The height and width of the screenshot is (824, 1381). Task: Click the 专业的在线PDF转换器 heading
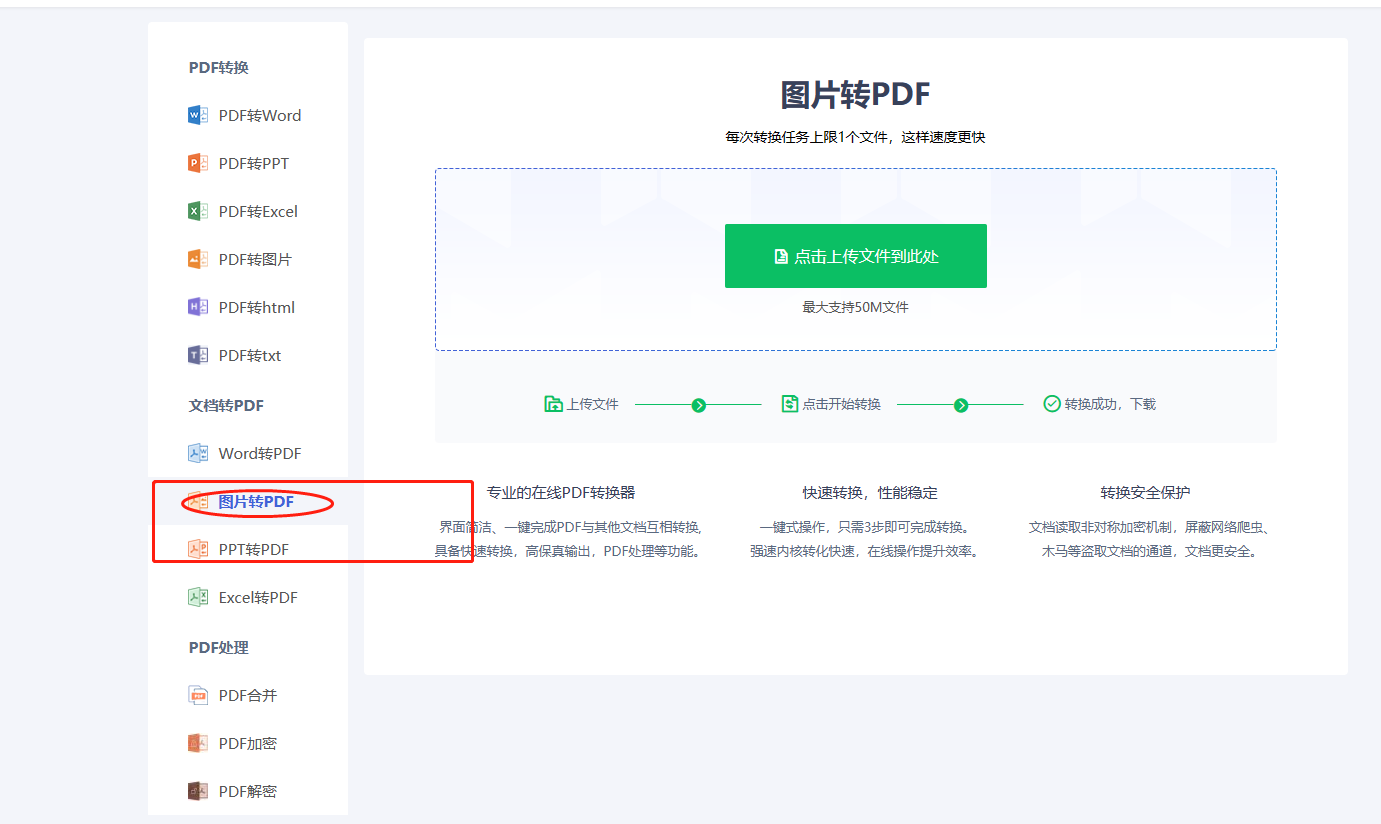(x=561, y=492)
